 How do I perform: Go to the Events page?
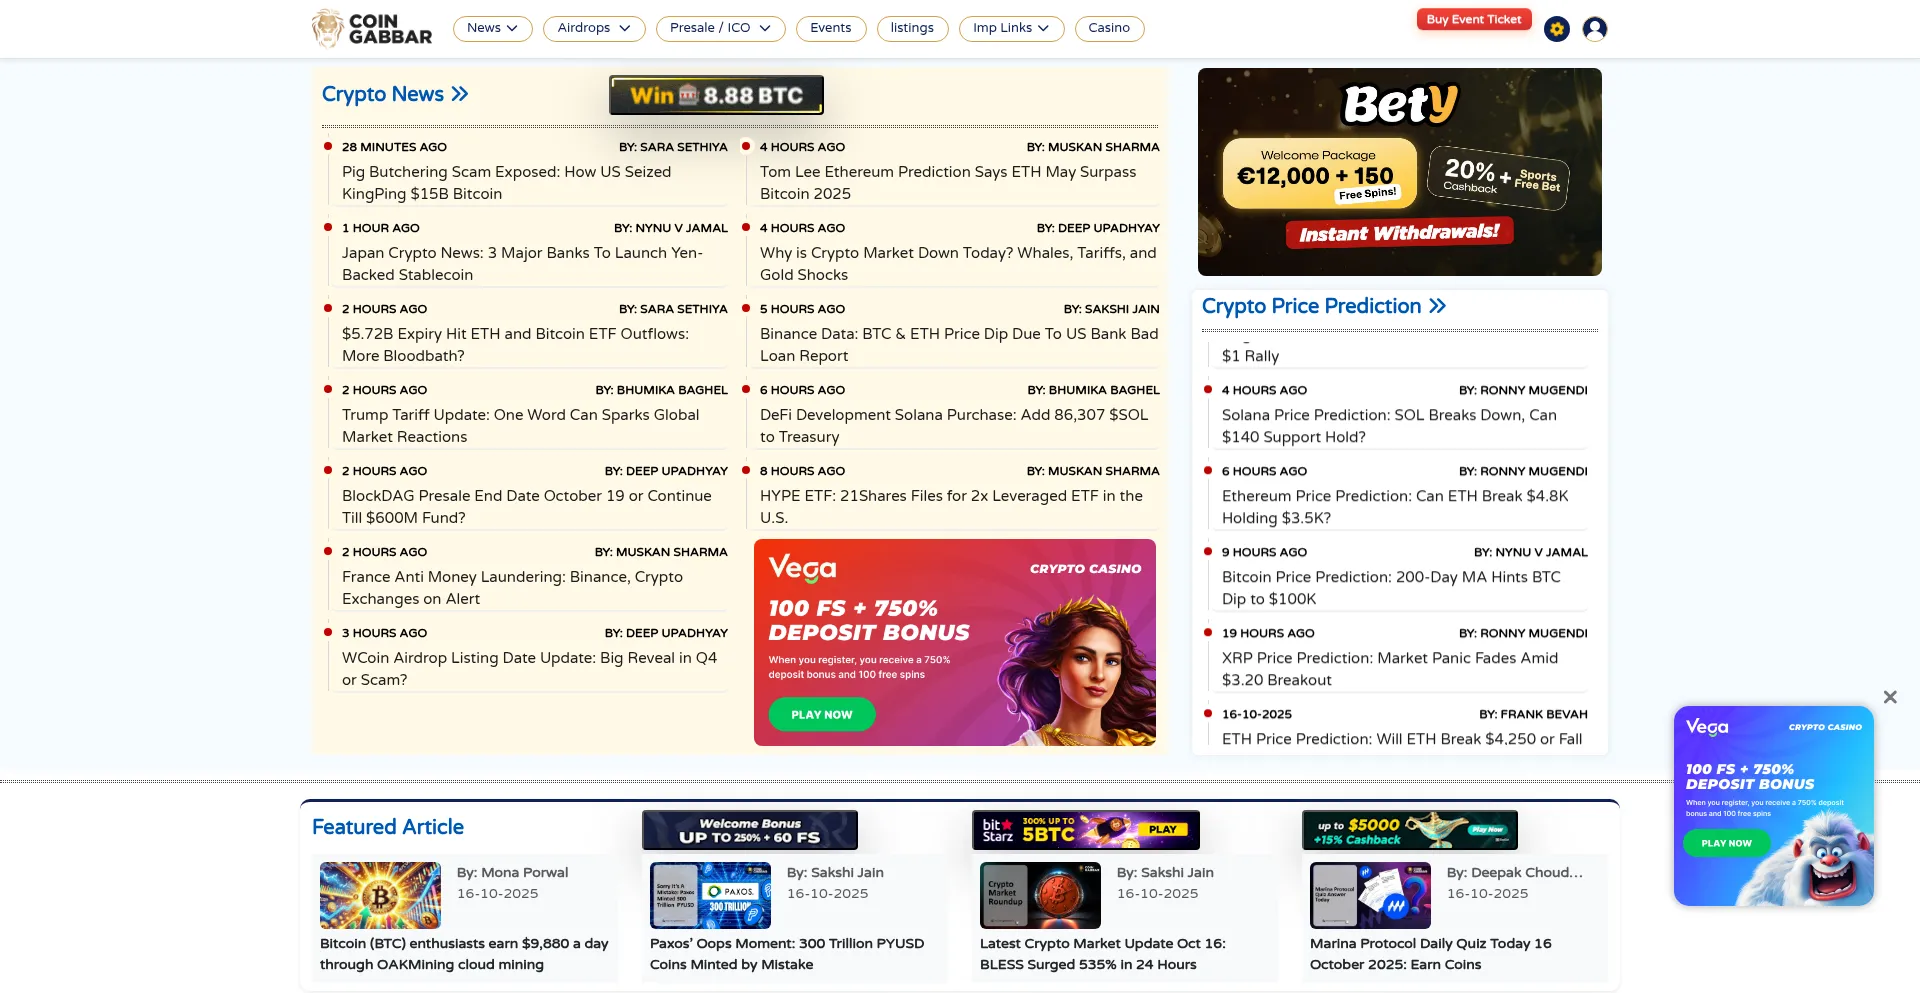click(x=830, y=28)
